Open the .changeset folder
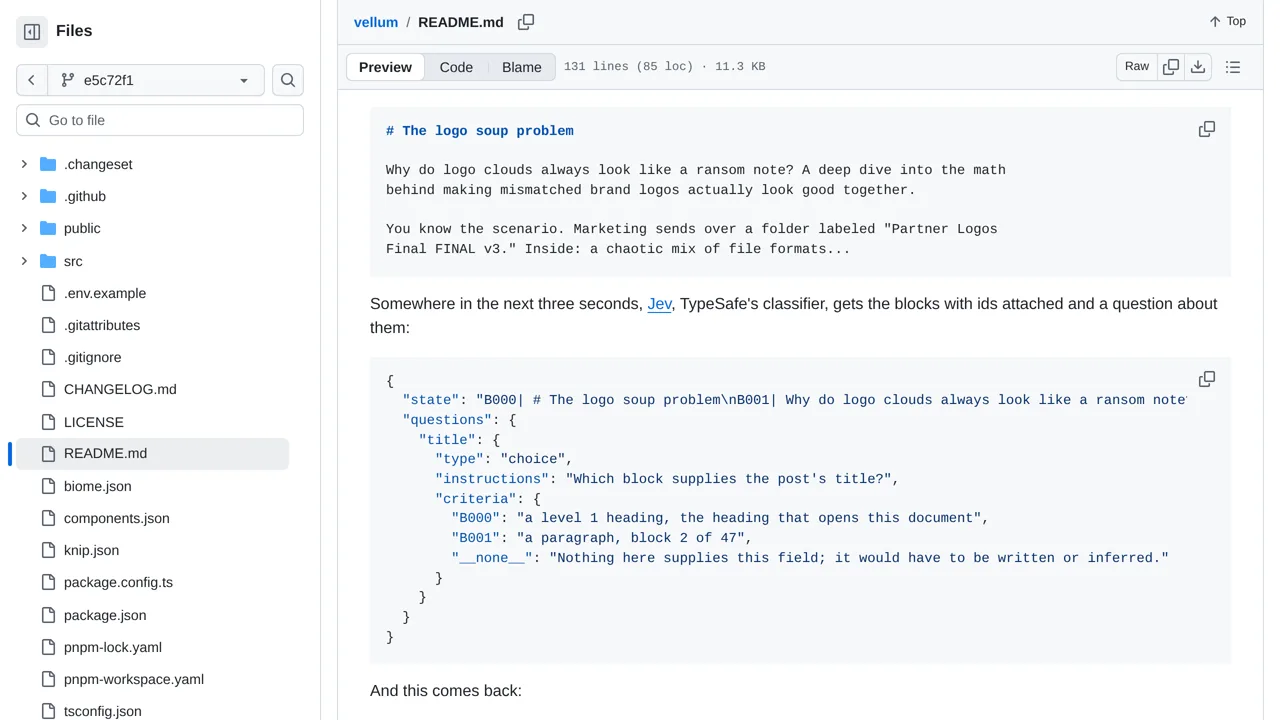Image resolution: width=1280 pixels, height=720 pixels. pos(98,164)
